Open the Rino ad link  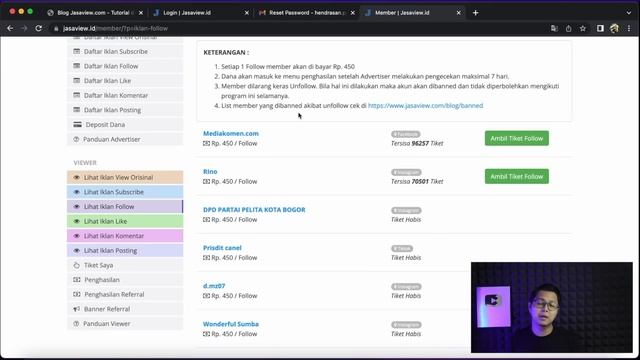pyautogui.click(x=210, y=171)
